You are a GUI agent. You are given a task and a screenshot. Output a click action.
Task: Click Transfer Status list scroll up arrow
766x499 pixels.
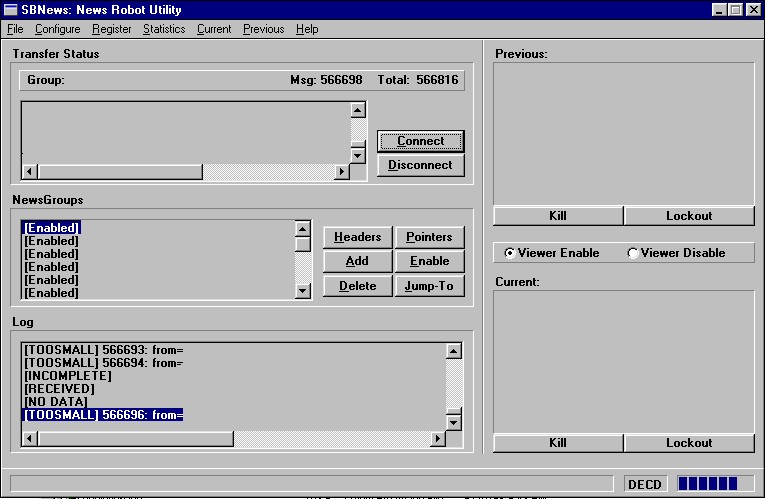[358, 109]
